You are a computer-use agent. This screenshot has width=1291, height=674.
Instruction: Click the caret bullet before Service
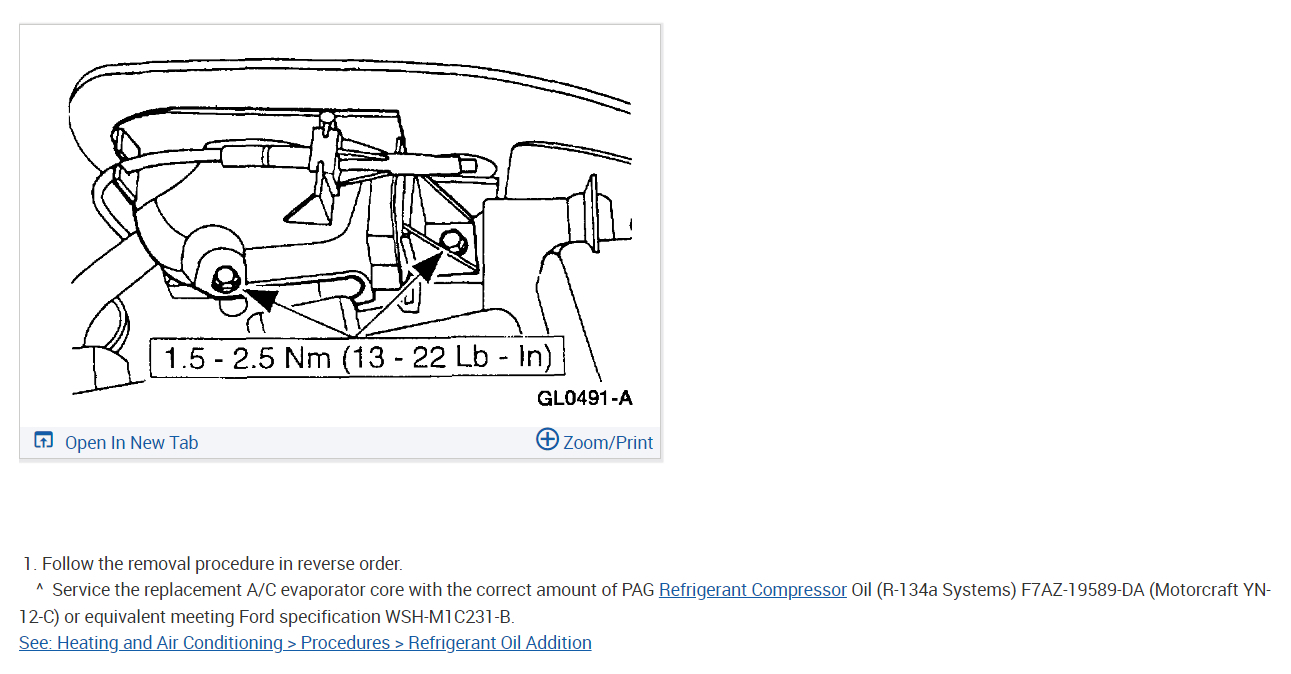[39, 590]
